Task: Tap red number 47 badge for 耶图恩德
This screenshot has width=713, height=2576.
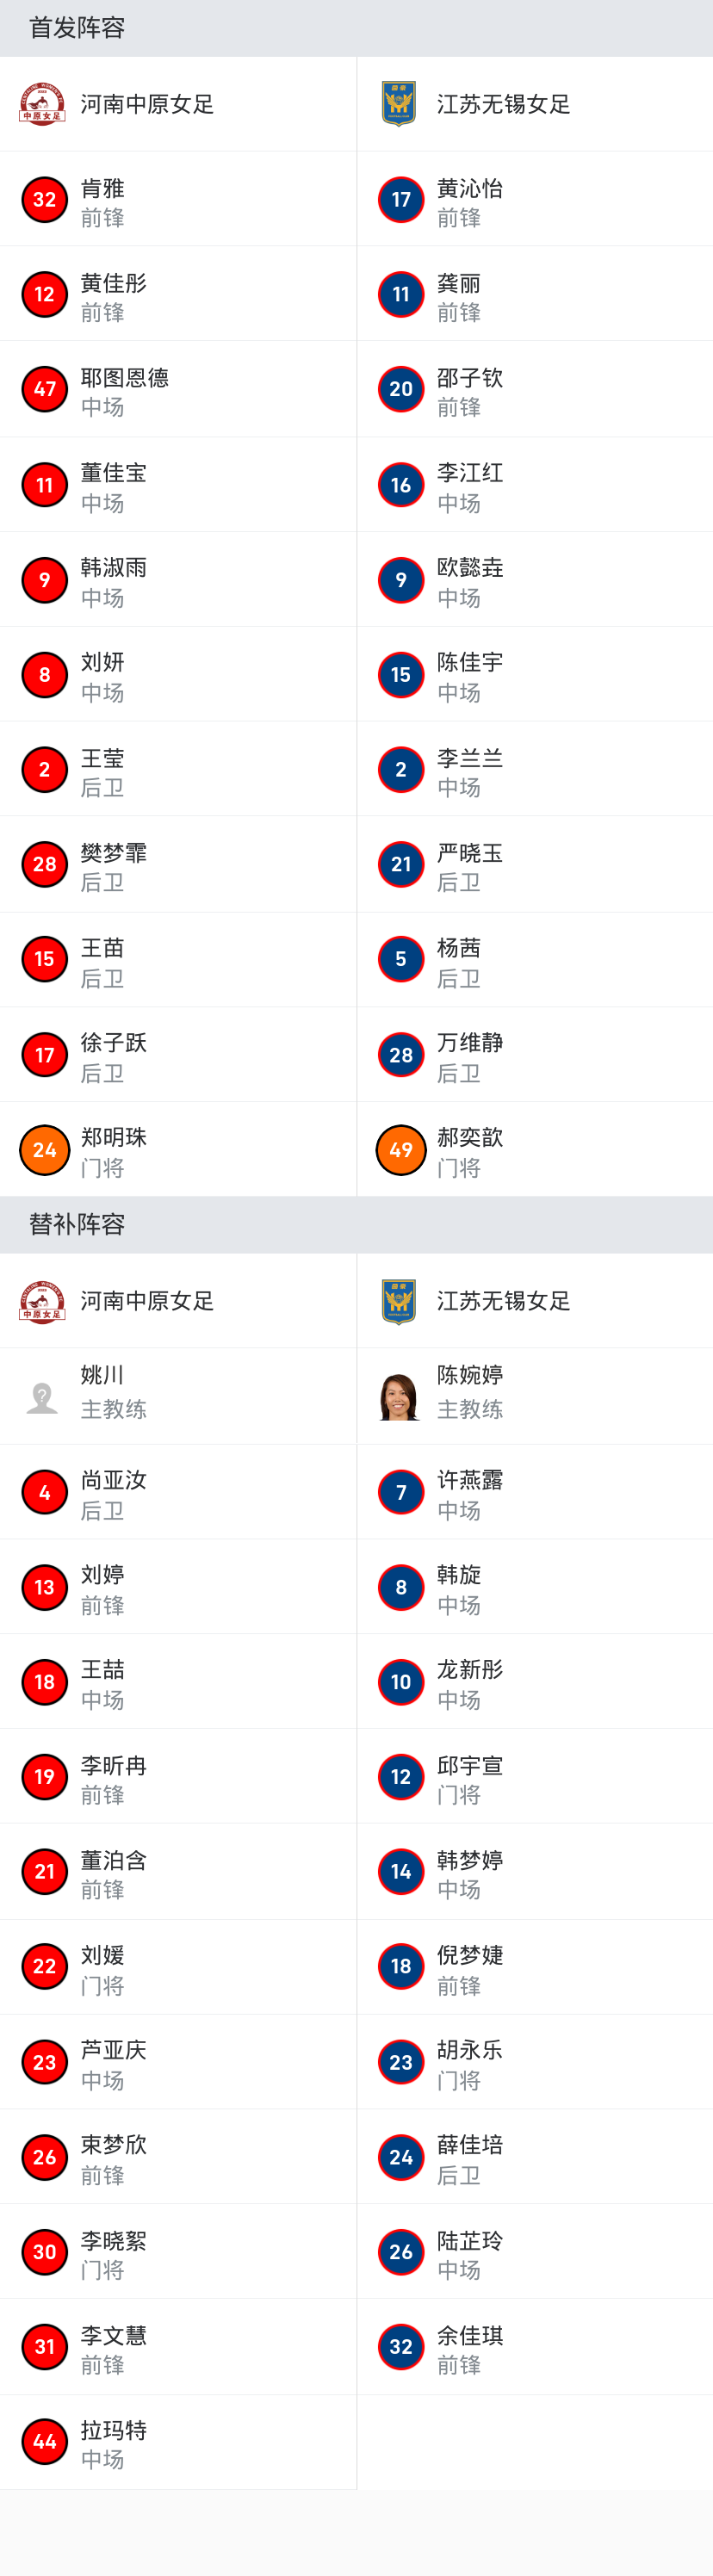Action: click(44, 389)
